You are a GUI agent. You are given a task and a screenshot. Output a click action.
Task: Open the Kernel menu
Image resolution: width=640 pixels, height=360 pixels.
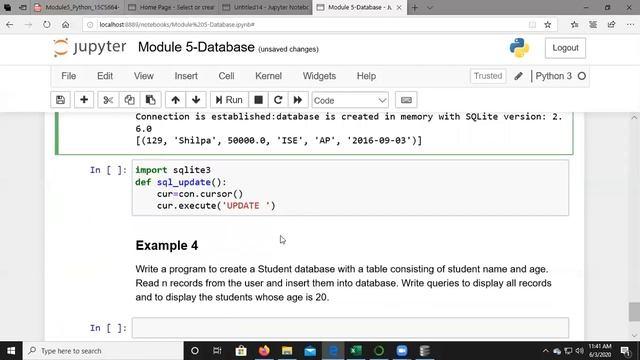(269, 76)
